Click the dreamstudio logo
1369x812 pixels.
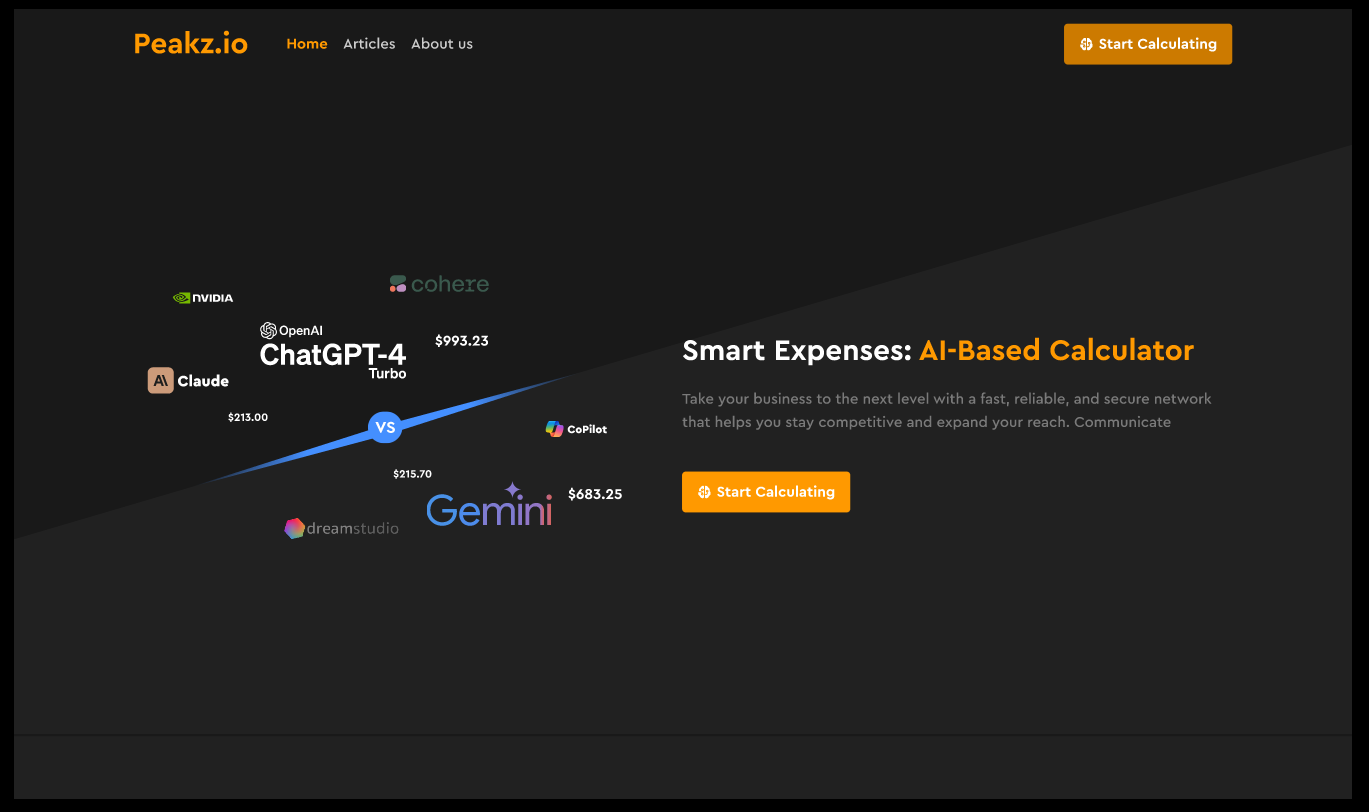[341, 529]
